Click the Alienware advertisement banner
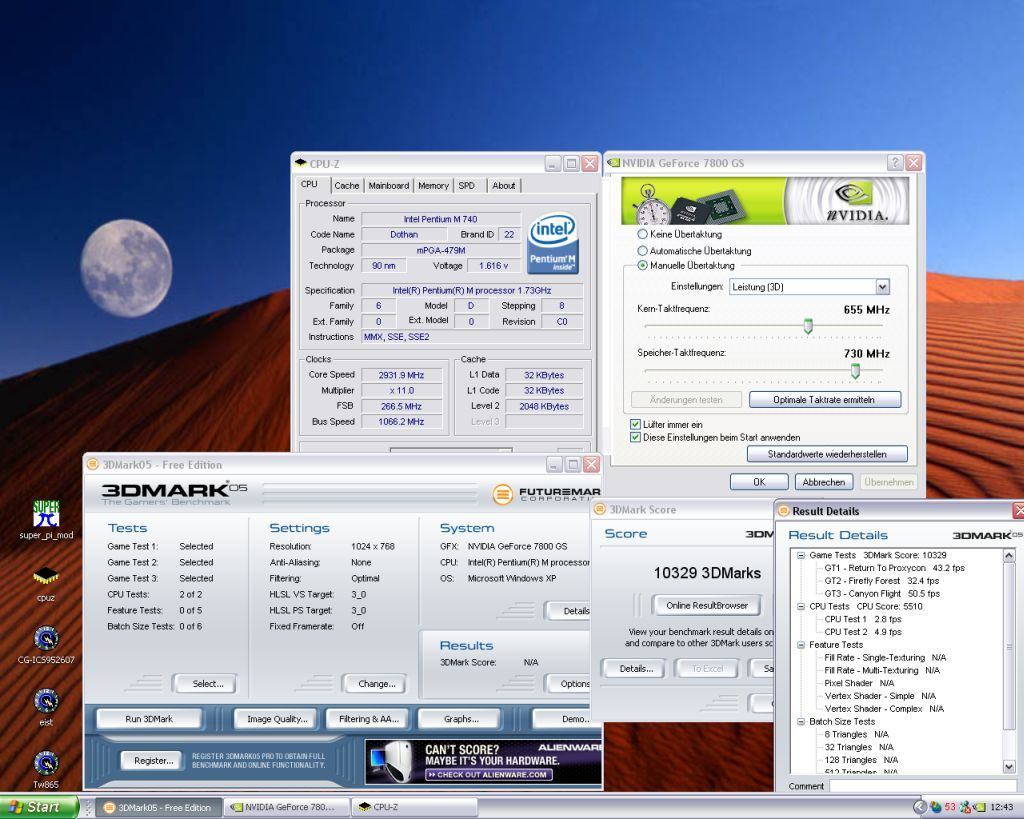 pos(483,762)
